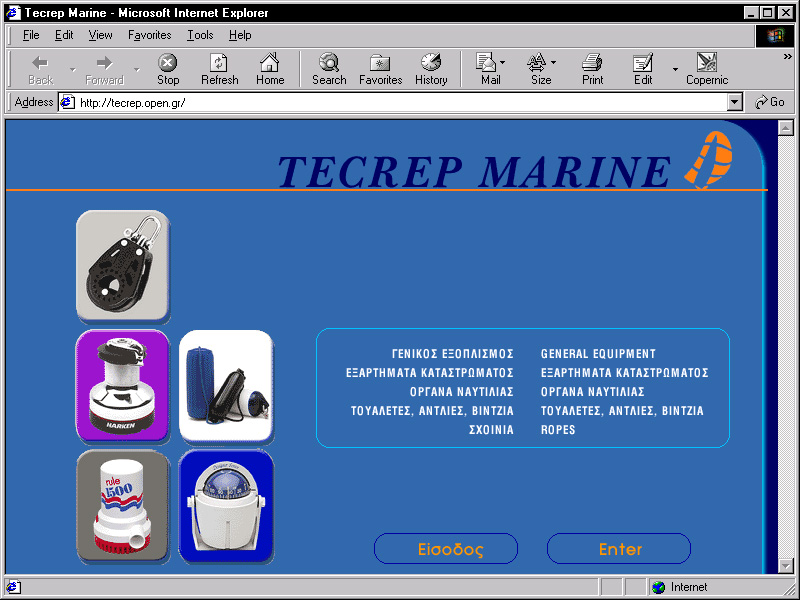Click the blue fender product image
The width and height of the screenshot is (800, 600).
227,386
